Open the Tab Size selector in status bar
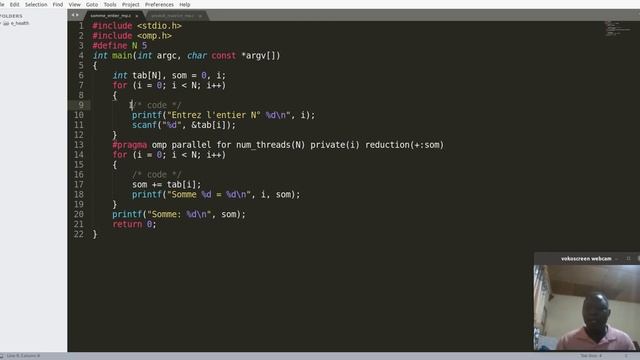This screenshot has width=640, height=360. click(x=591, y=356)
